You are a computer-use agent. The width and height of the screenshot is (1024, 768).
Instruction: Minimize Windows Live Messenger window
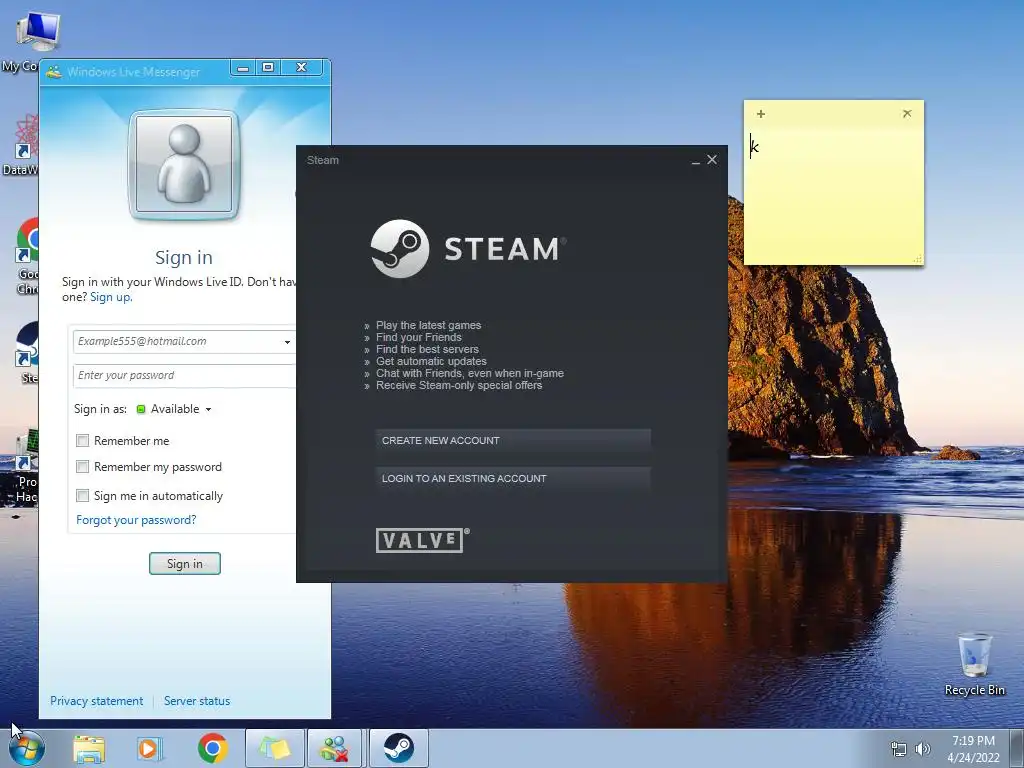(x=243, y=68)
